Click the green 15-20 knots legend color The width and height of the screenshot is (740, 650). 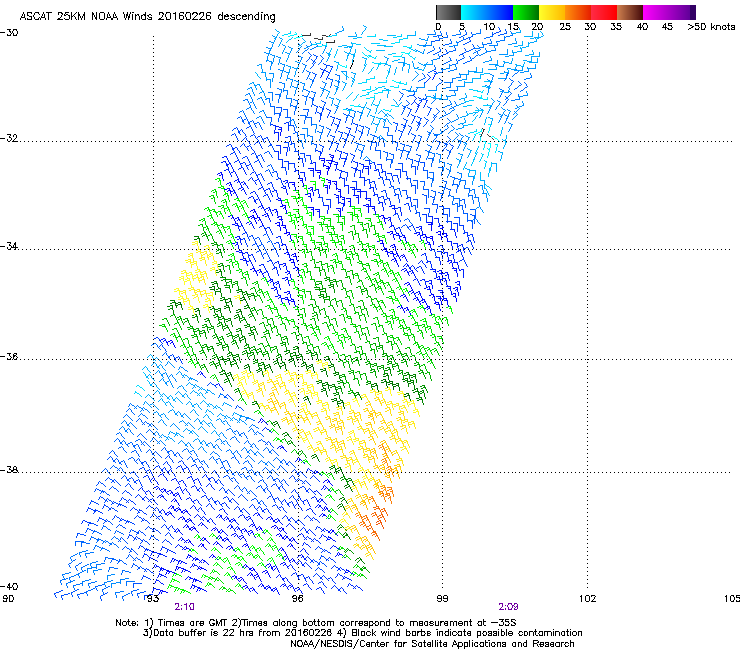(x=526, y=12)
